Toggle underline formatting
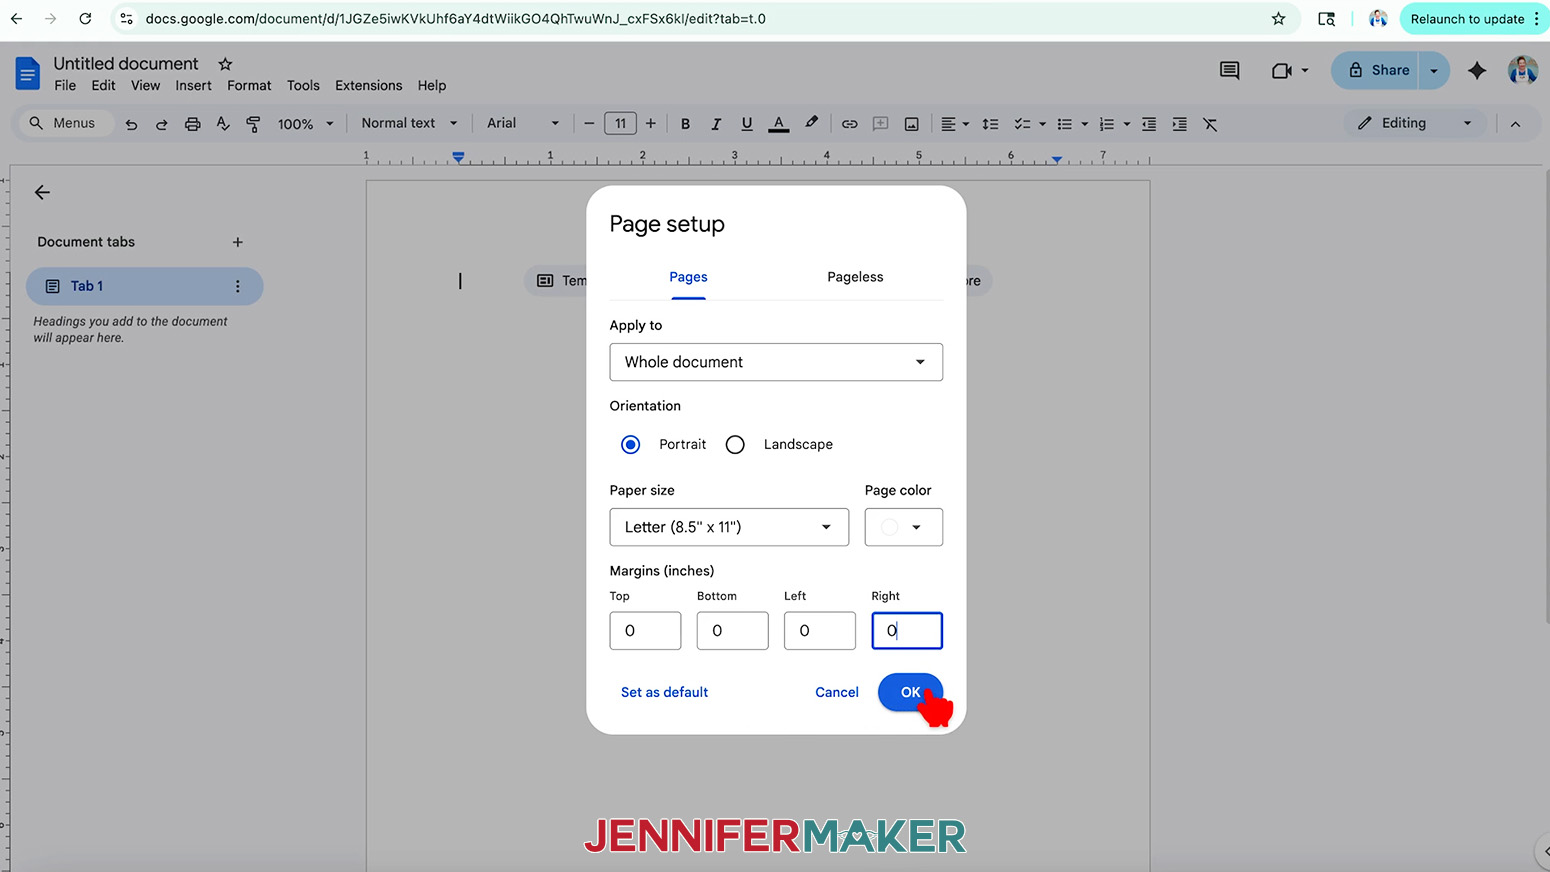 747,124
